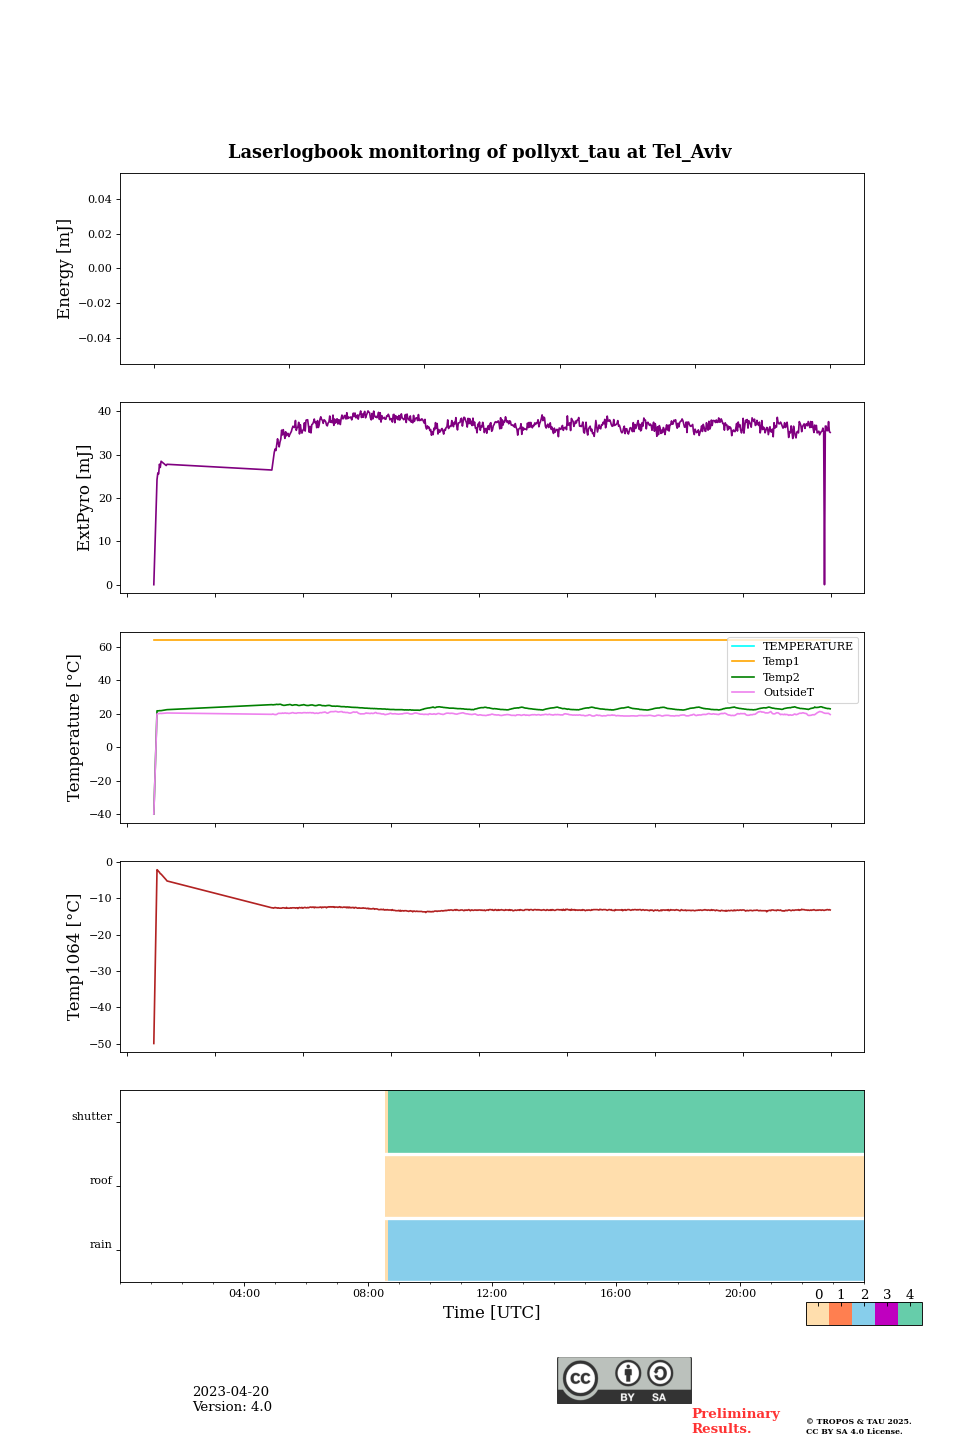
Task: Click the Creative Commons BY-SA license badge
Action: (x=624, y=1380)
